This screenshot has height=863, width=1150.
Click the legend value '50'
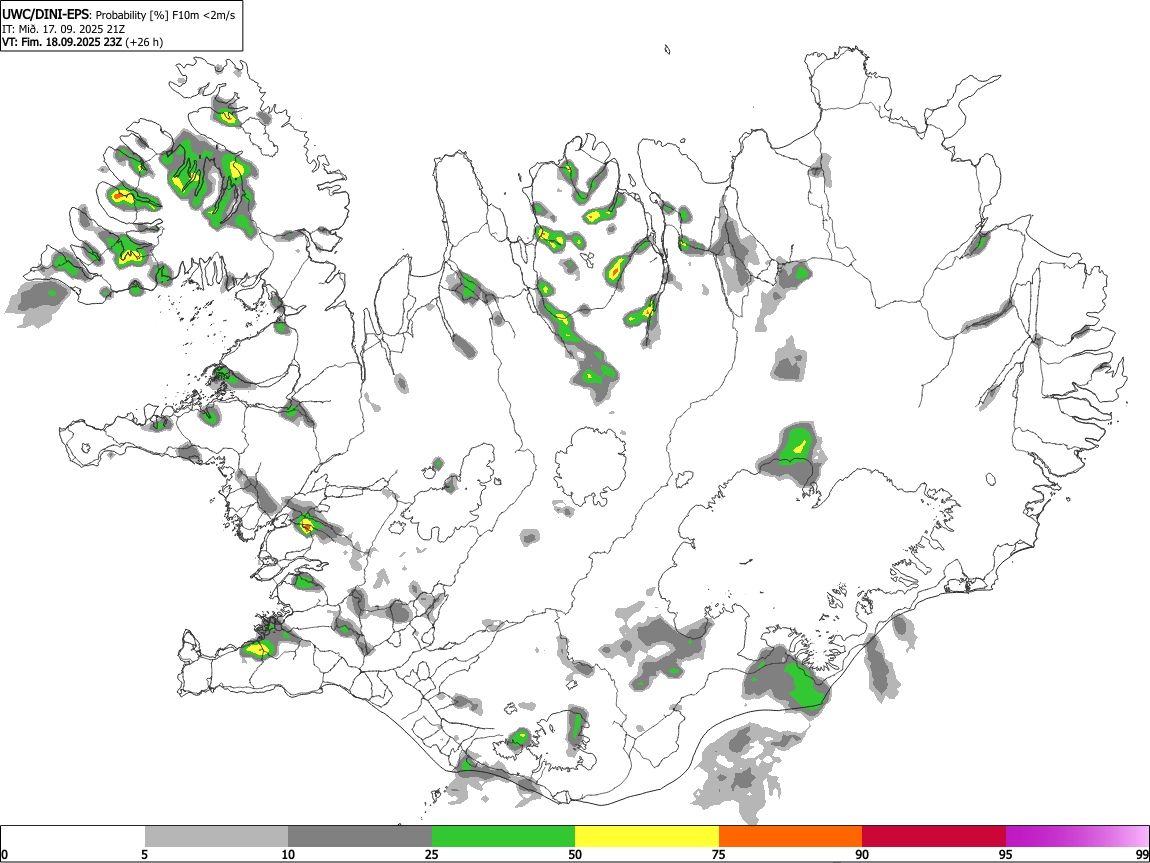click(575, 854)
